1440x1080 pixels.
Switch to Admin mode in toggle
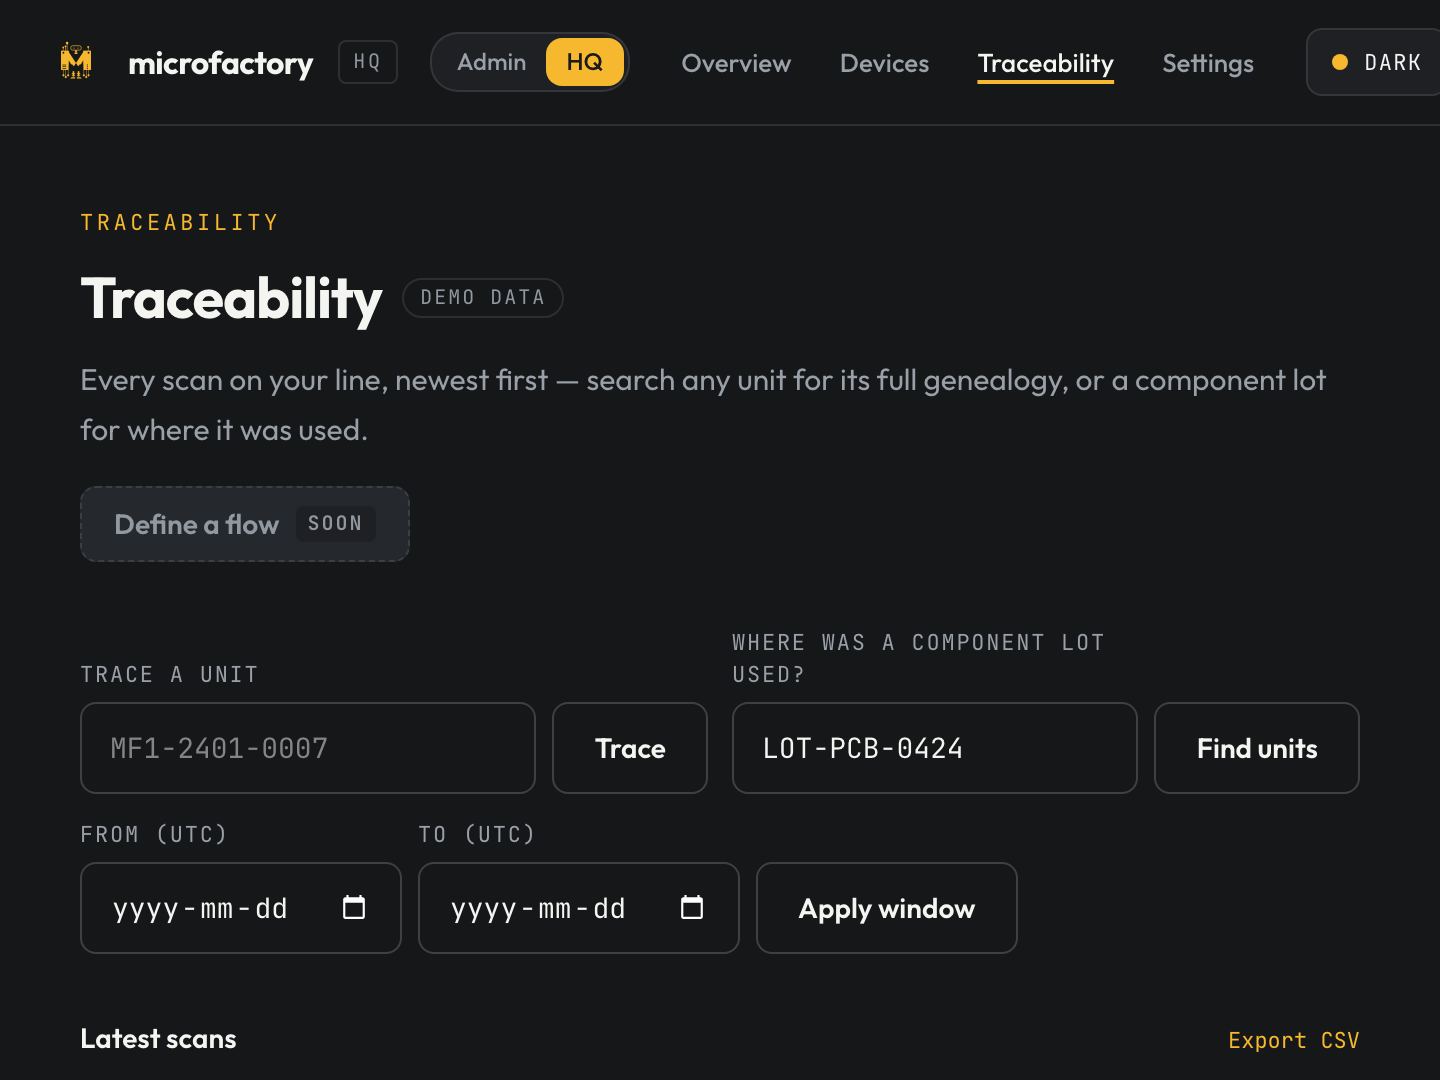pyautogui.click(x=491, y=62)
